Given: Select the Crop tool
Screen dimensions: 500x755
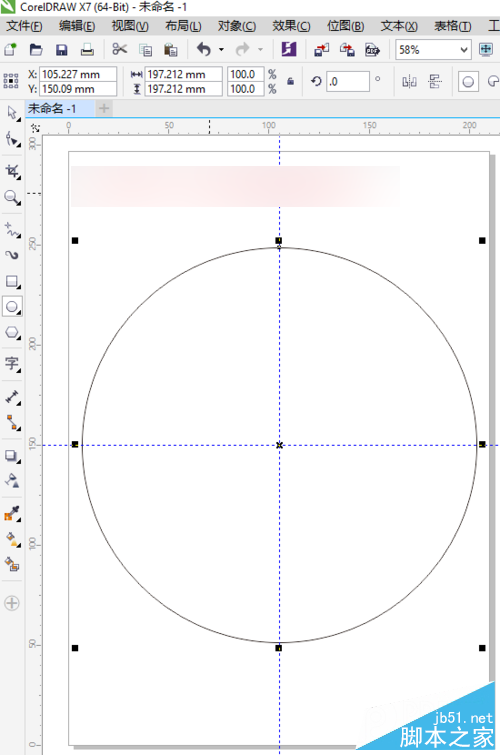Looking at the screenshot, I should (12, 171).
